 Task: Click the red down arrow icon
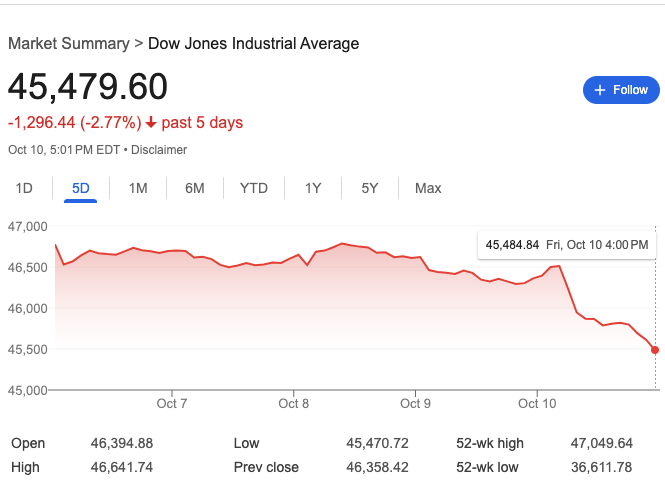pos(151,123)
